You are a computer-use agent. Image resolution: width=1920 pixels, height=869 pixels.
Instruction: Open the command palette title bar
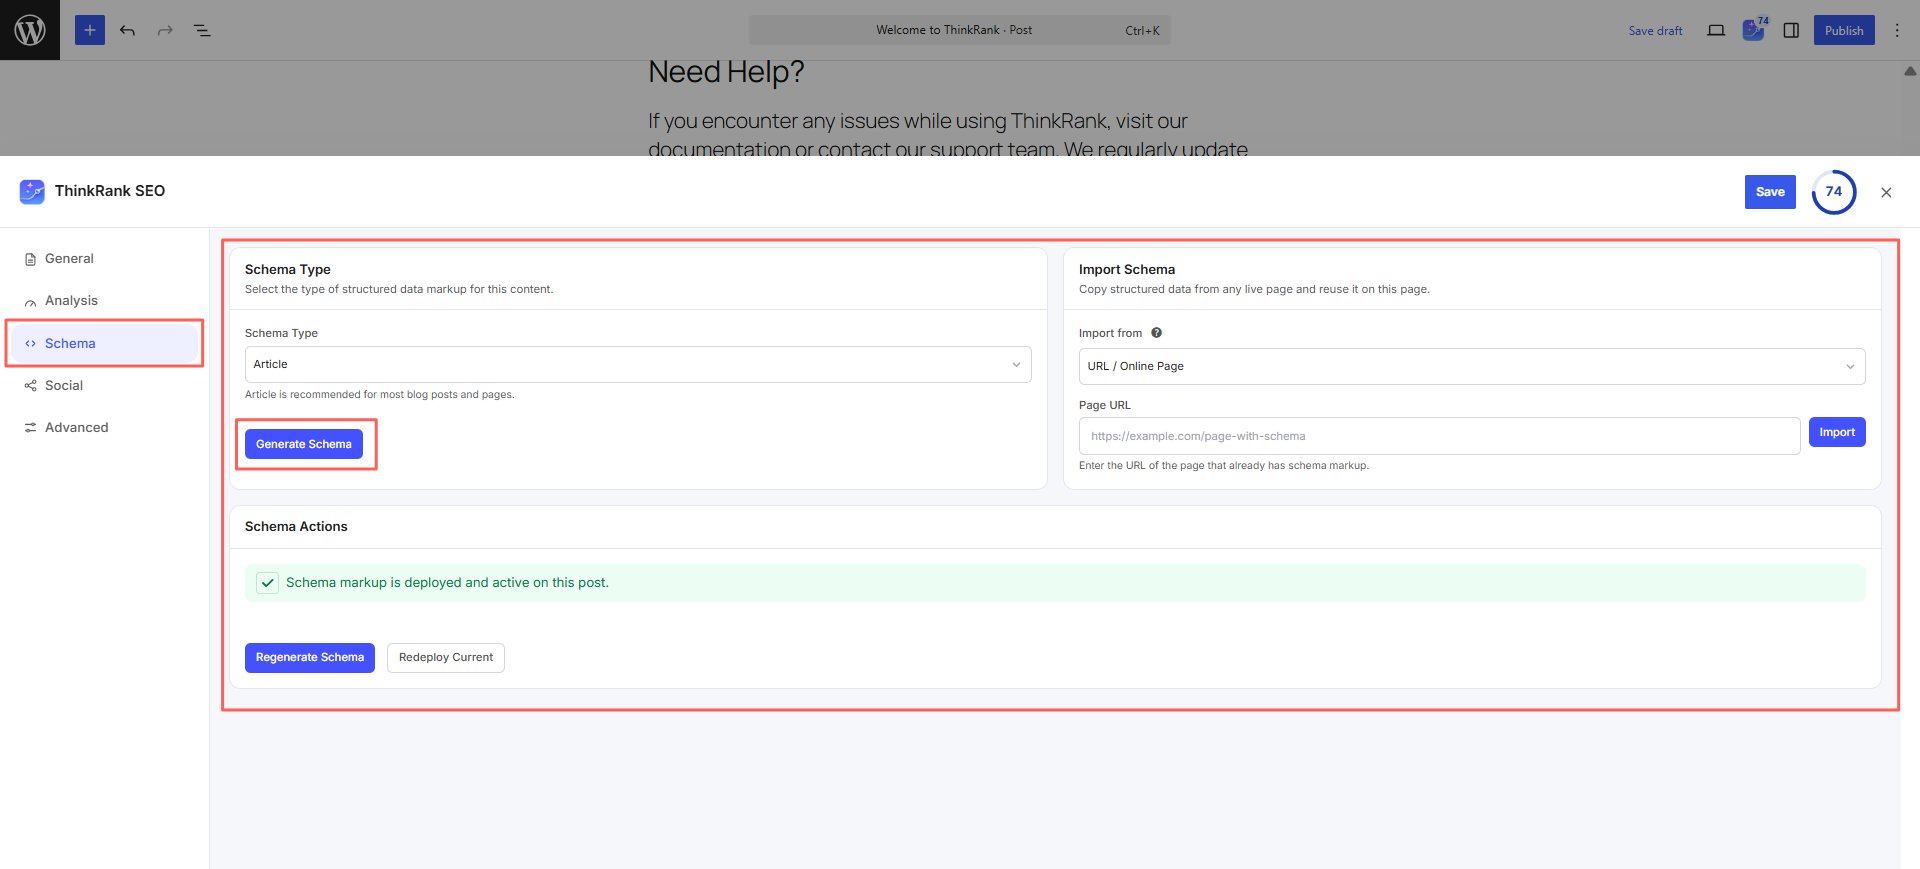[x=959, y=30]
